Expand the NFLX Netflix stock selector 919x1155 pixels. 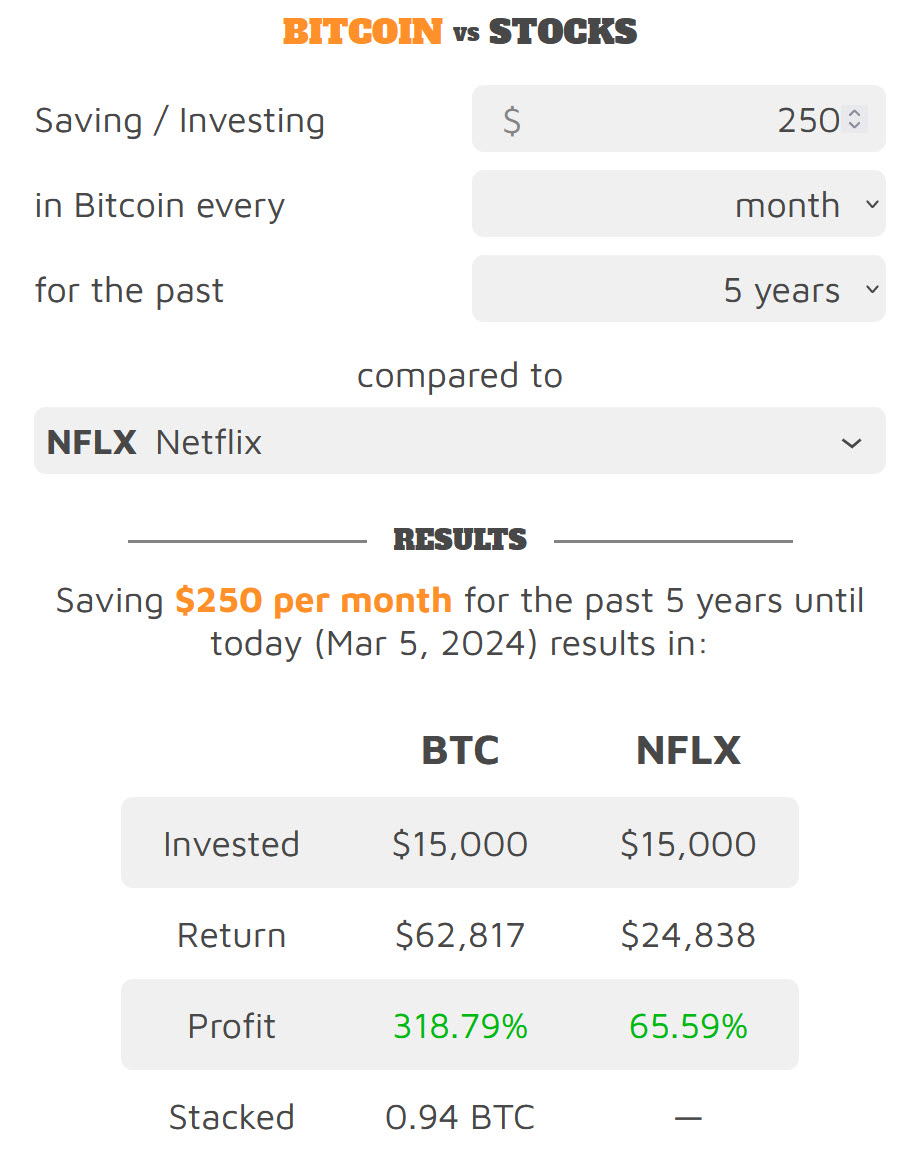pyautogui.click(x=459, y=441)
